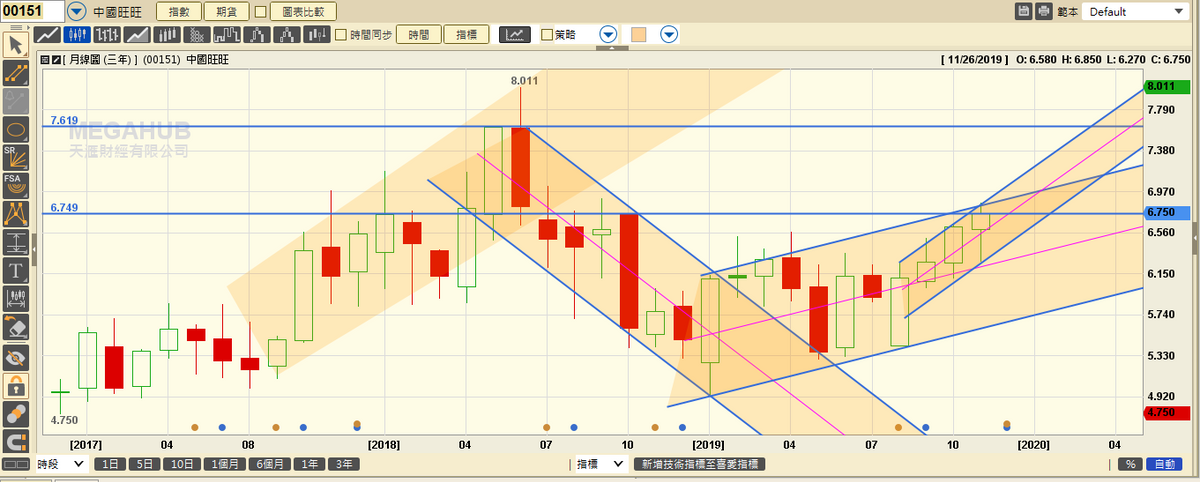Click the stock code 00151 input field
This screenshot has height=482, width=1200.
pyautogui.click(x=33, y=11)
